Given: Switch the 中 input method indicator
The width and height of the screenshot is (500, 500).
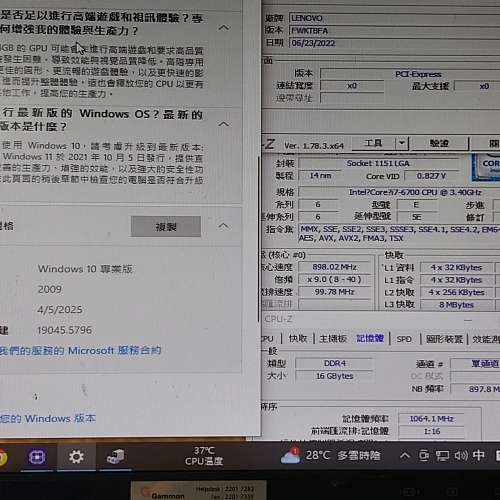Looking at the screenshot, I should click(479, 455).
